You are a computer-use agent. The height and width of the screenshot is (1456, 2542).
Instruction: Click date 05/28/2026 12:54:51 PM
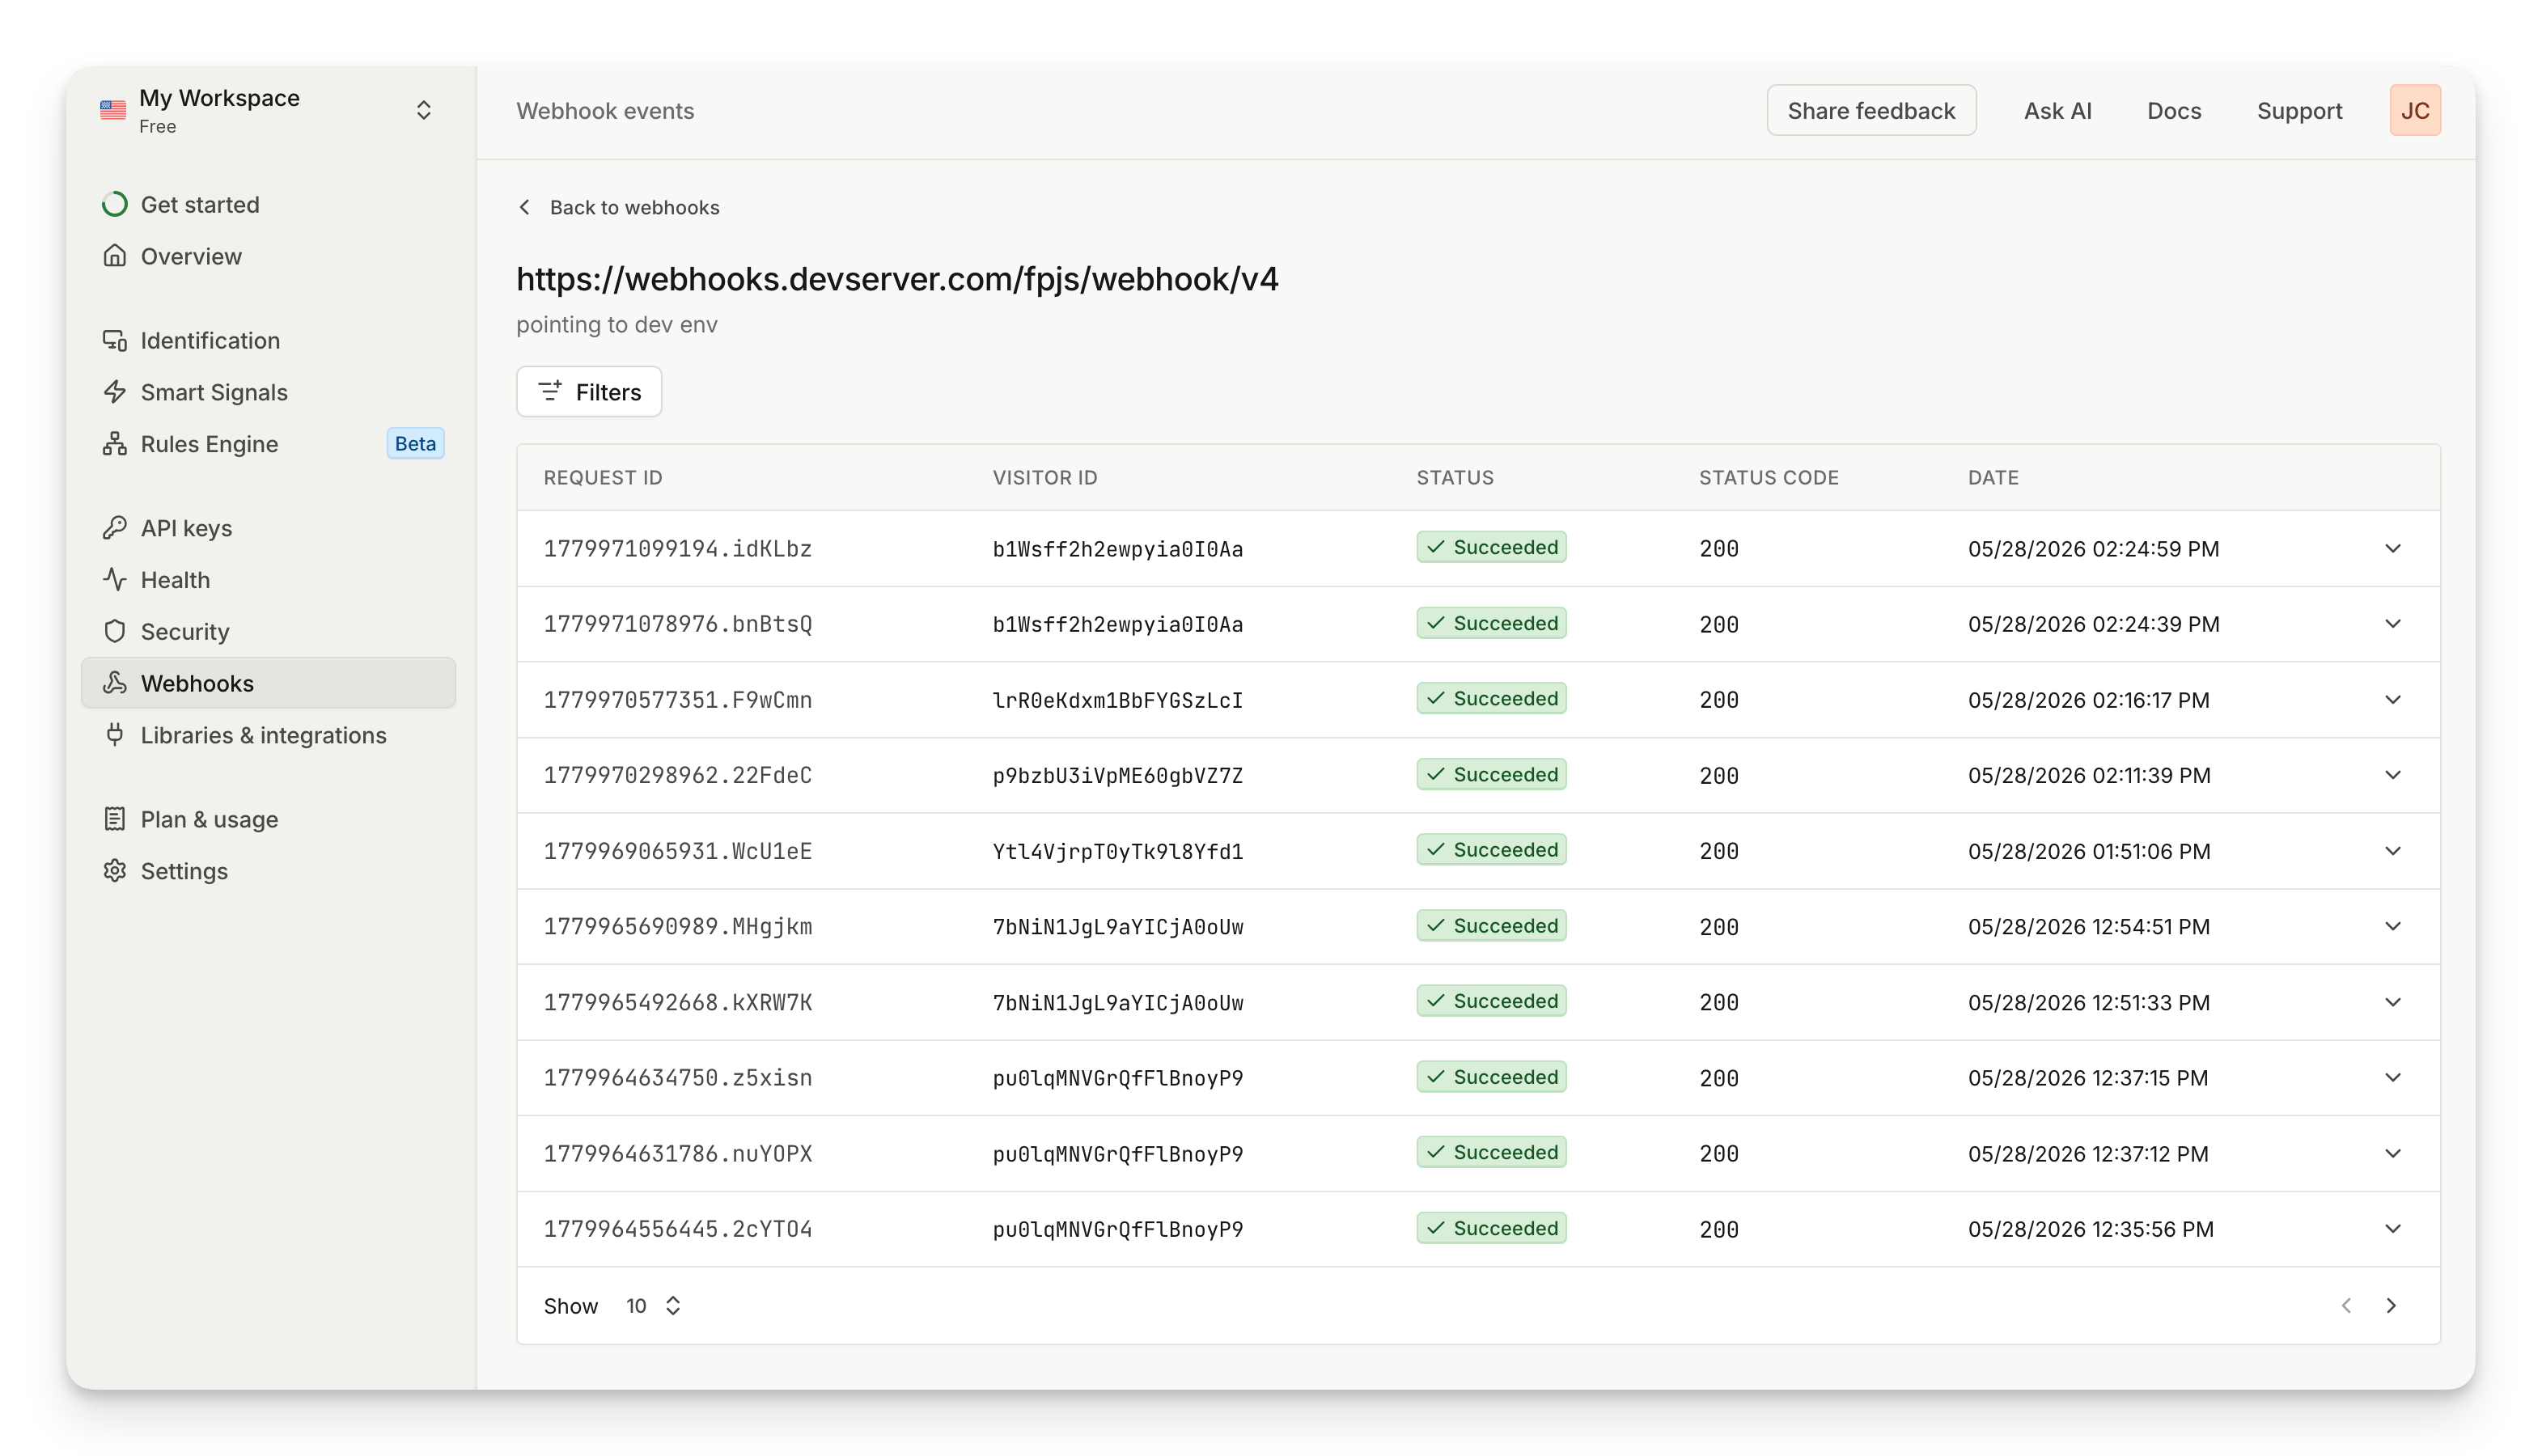[2088, 927]
